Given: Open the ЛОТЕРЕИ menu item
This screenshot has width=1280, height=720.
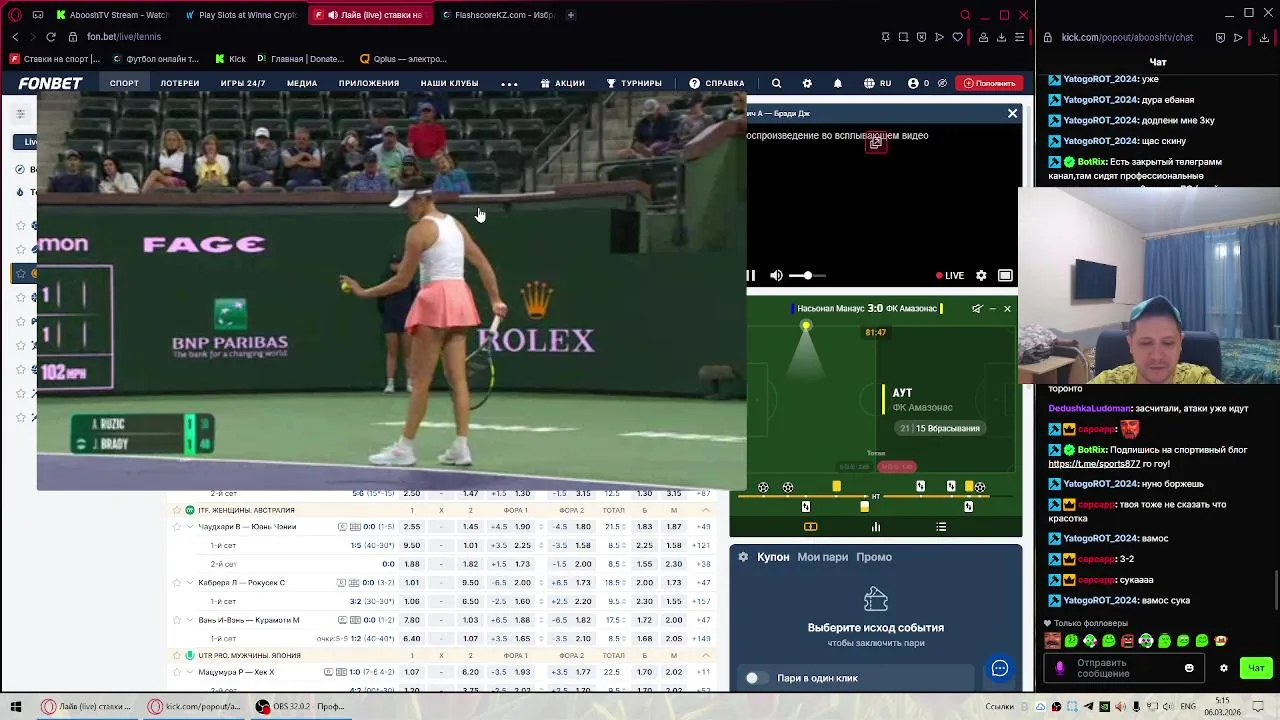Looking at the screenshot, I should tap(180, 83).
